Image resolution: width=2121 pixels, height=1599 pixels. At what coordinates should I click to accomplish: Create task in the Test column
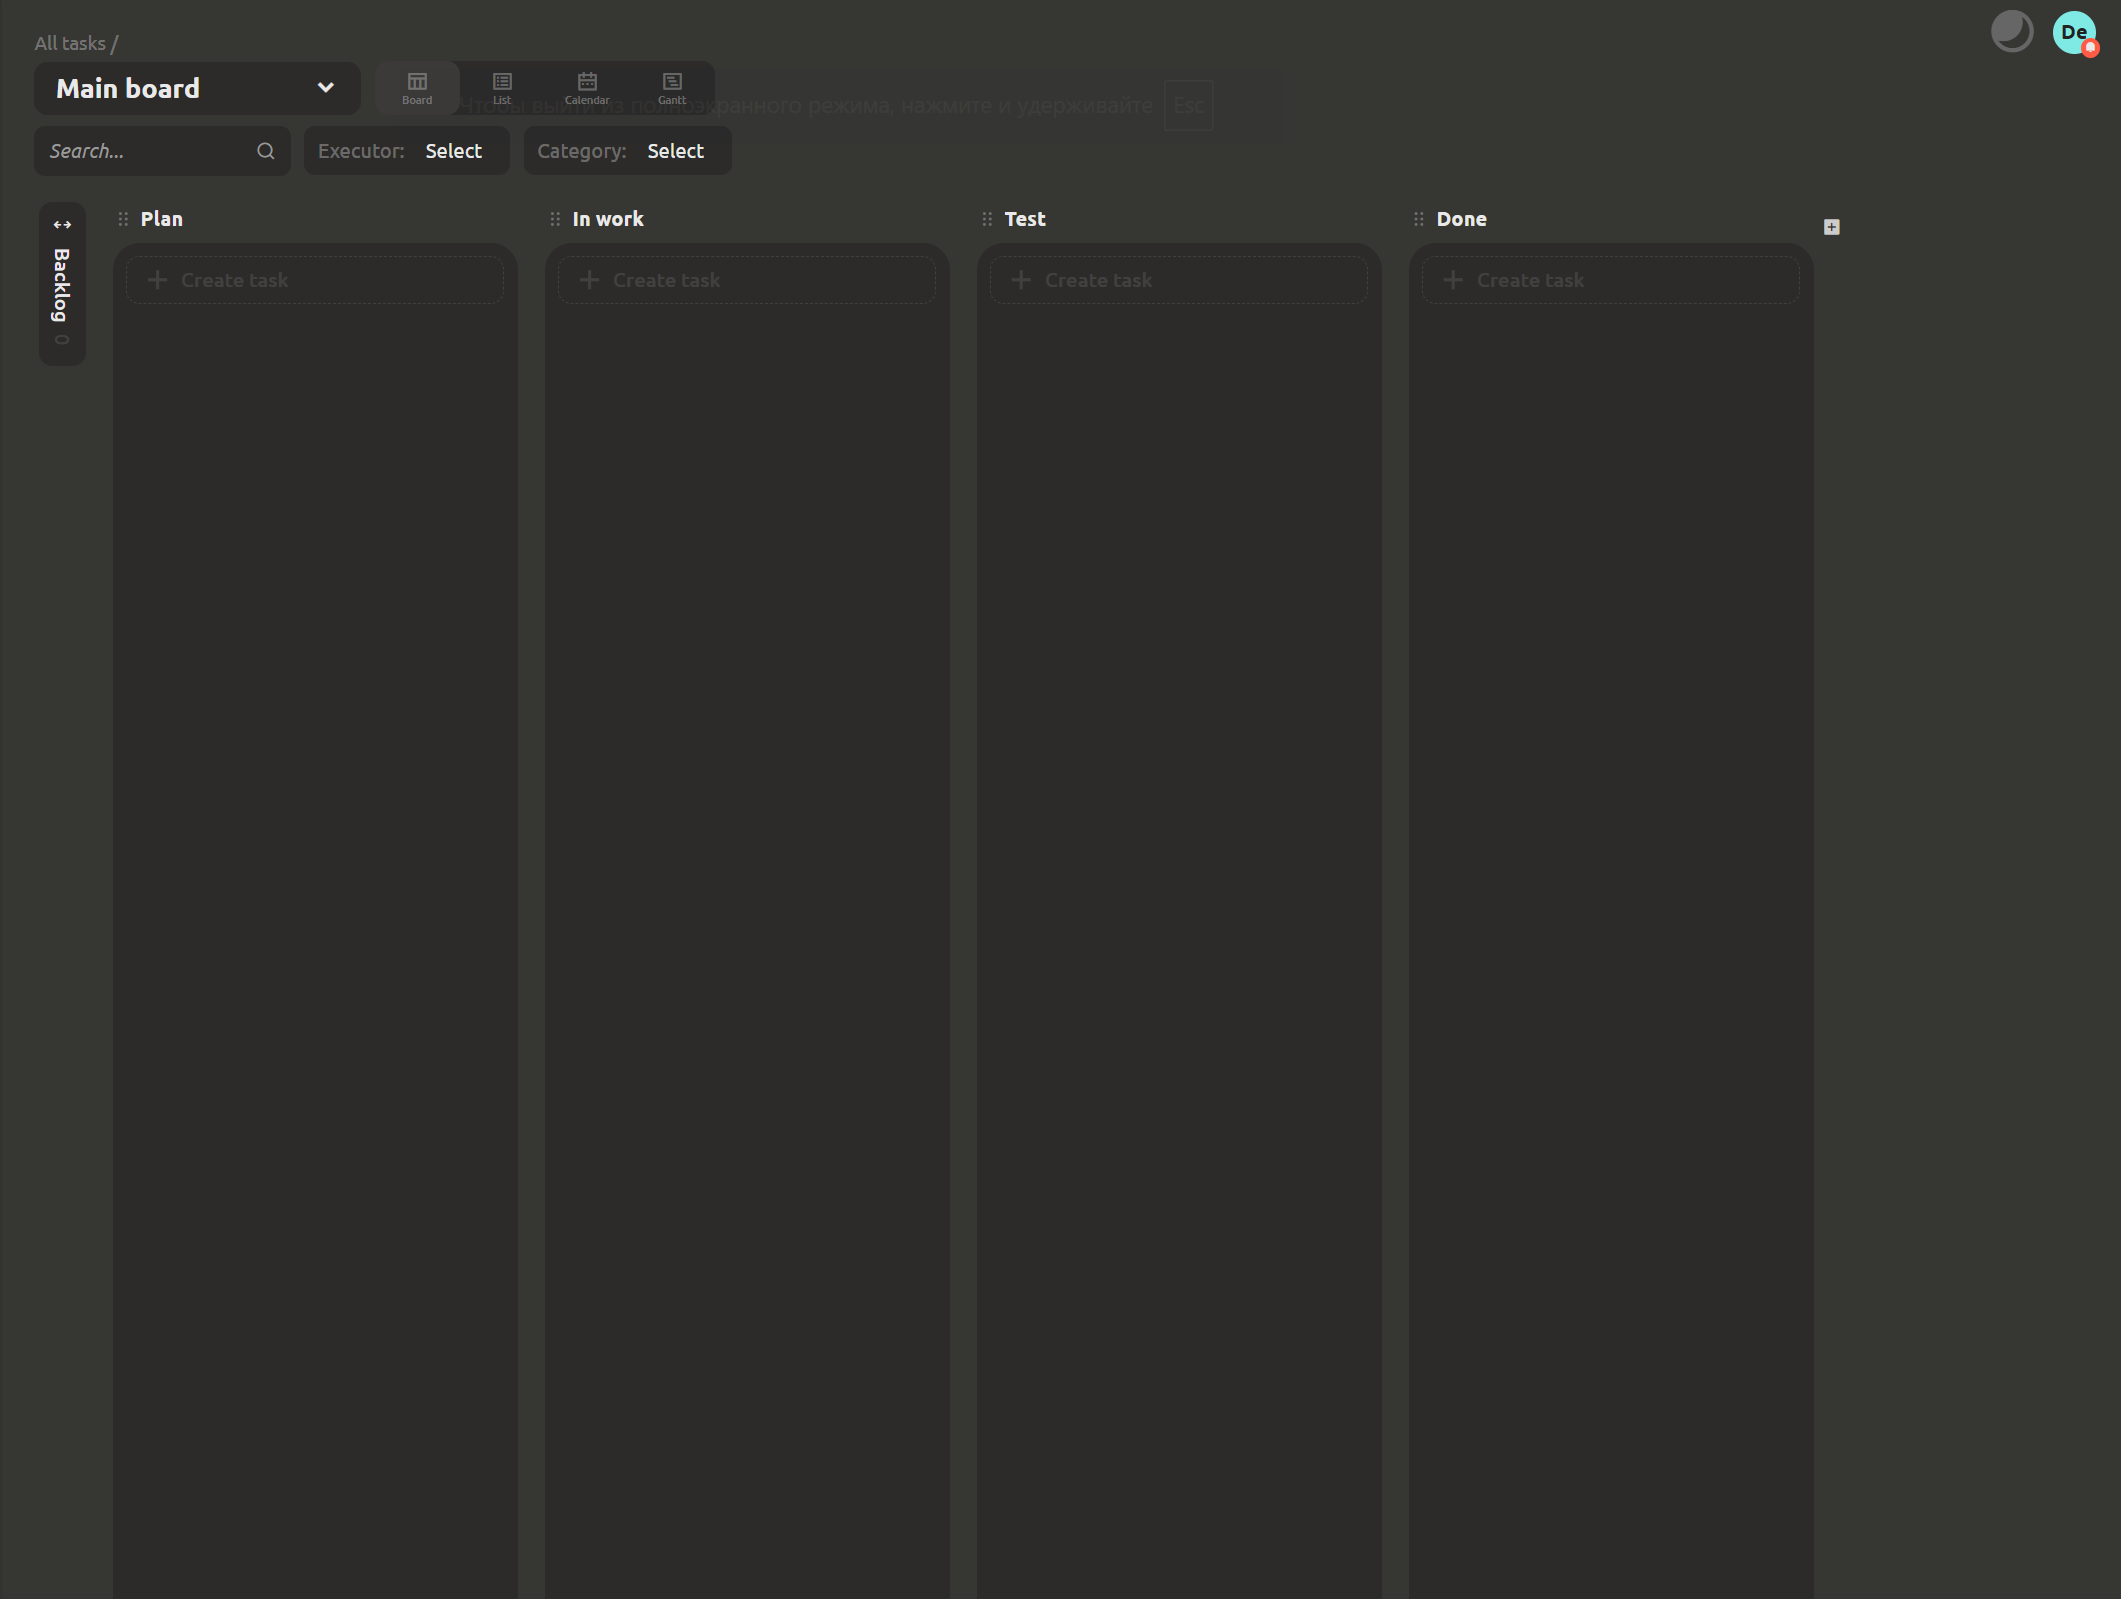[x=1179, y=280]
